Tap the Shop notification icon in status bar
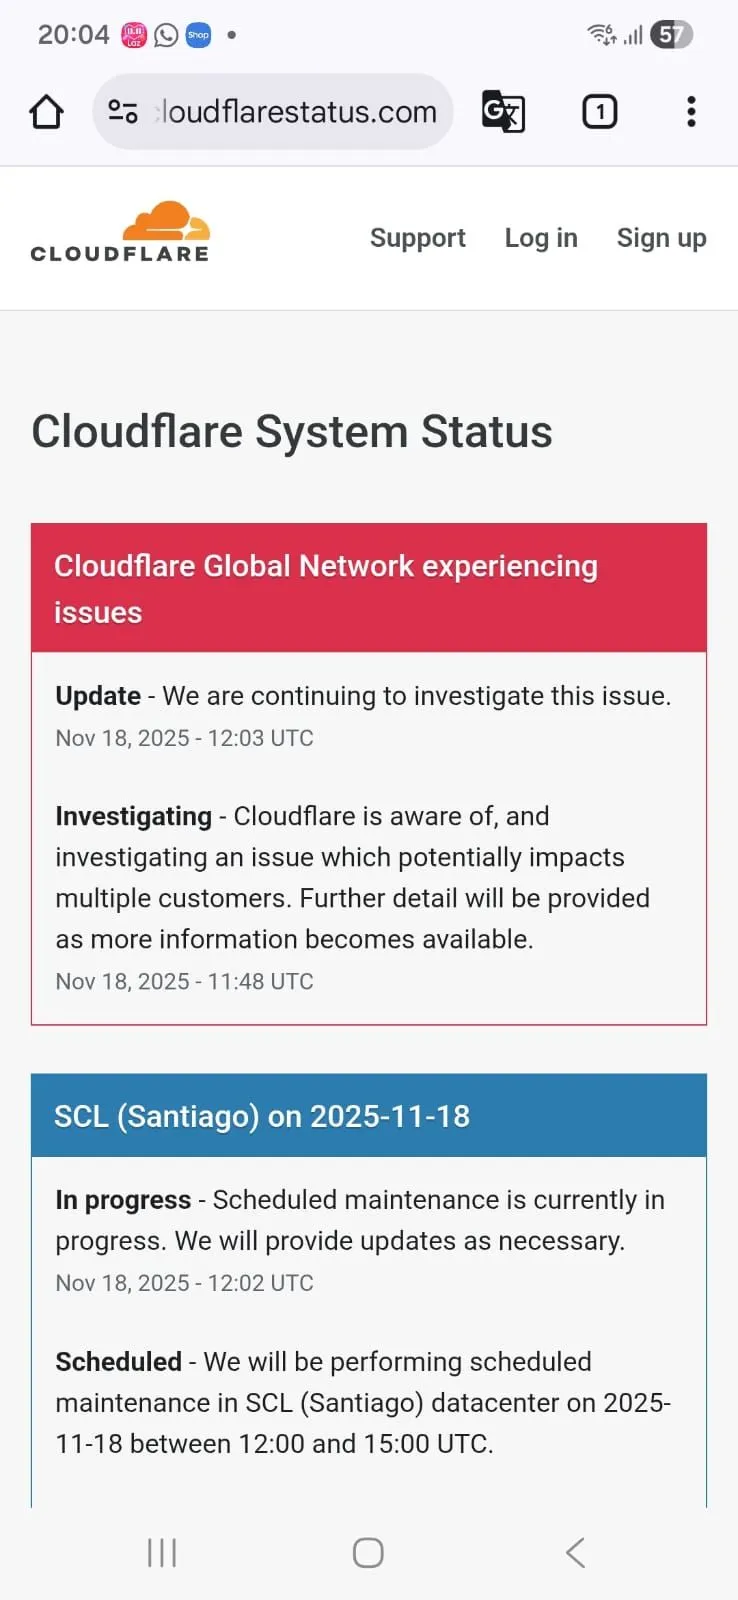738x1600 pixels. (x=198, y=35)
